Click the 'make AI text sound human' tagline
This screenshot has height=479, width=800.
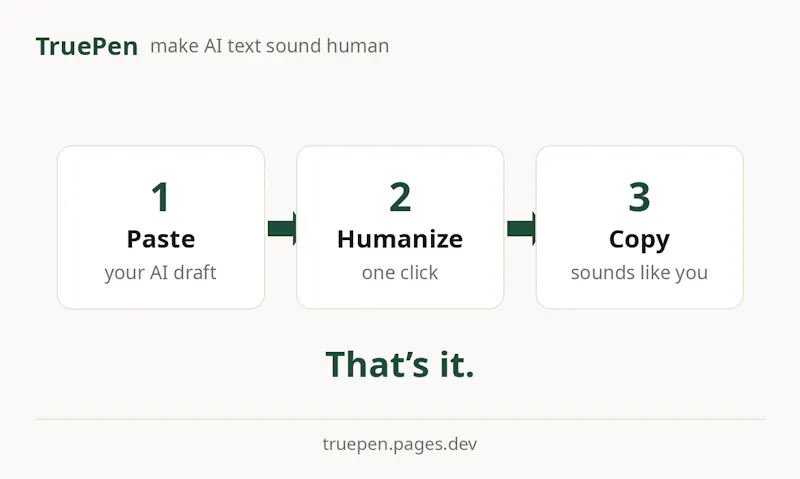[x=269, y=46]
